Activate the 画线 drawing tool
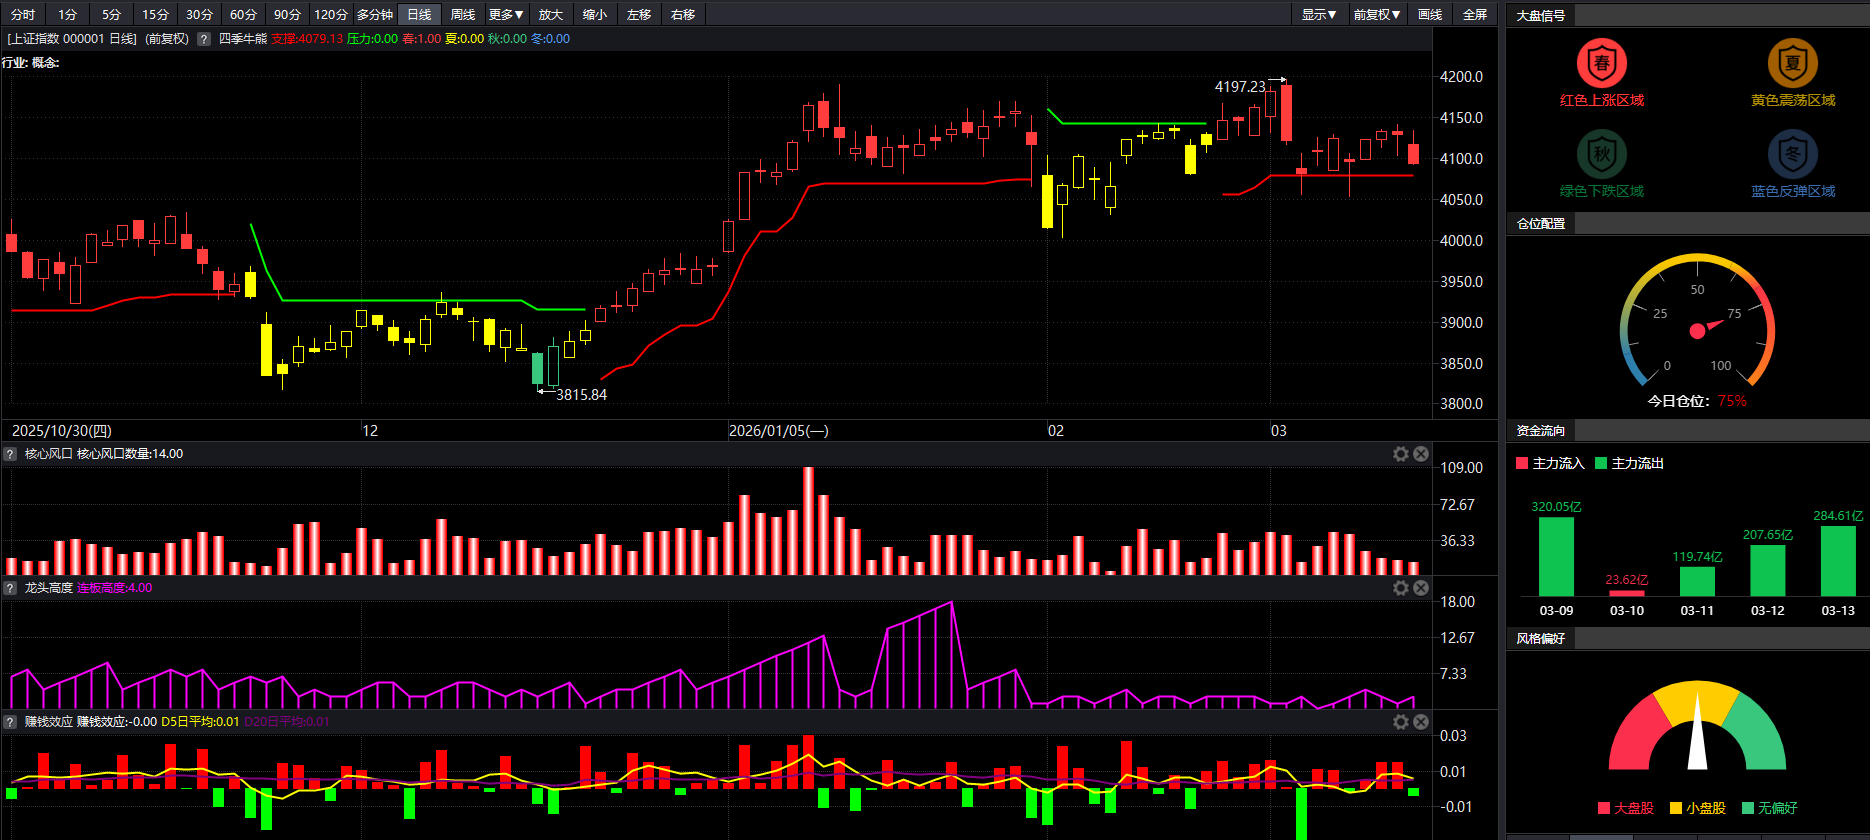 [x=1430, y=14]
